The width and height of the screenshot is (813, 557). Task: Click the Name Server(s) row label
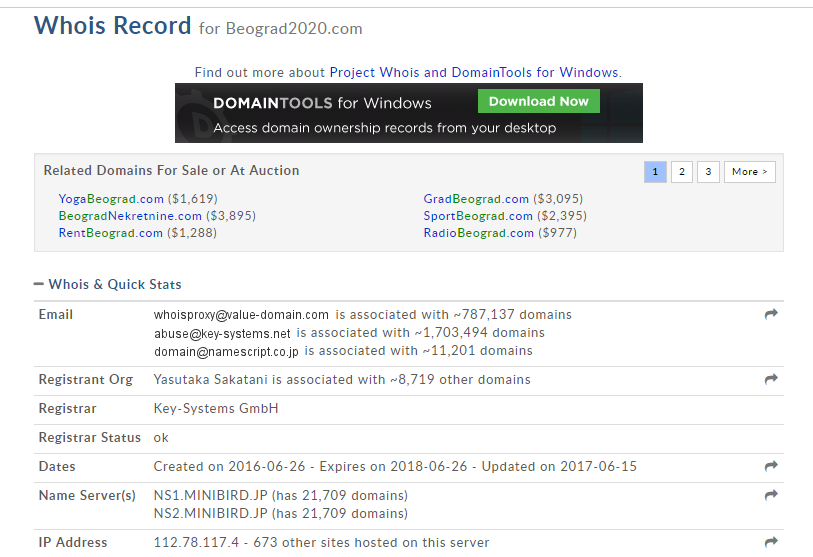(87, 495)
